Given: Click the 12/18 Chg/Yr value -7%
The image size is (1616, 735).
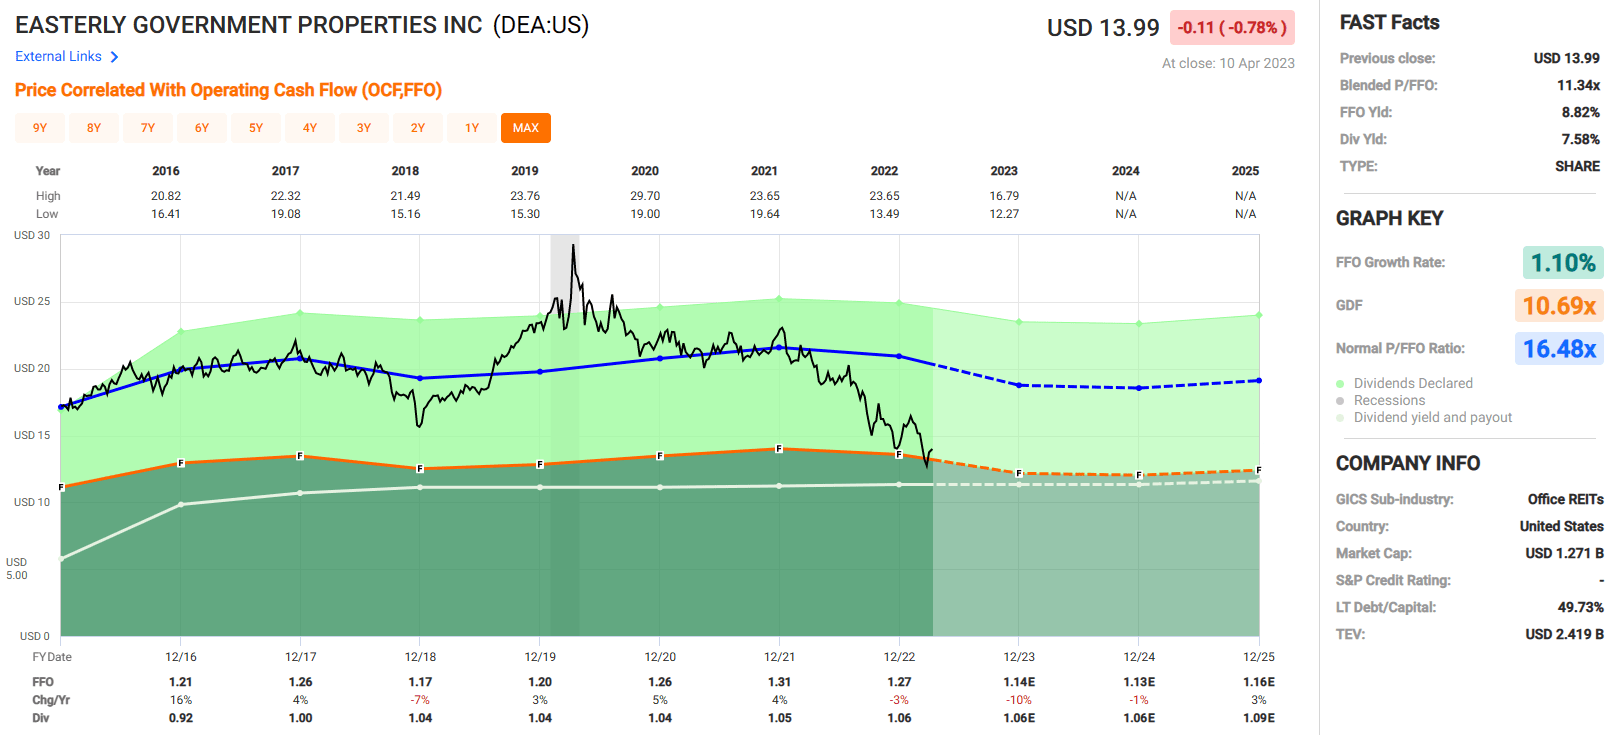Looking at the screenshot, I should click(420, 700).
